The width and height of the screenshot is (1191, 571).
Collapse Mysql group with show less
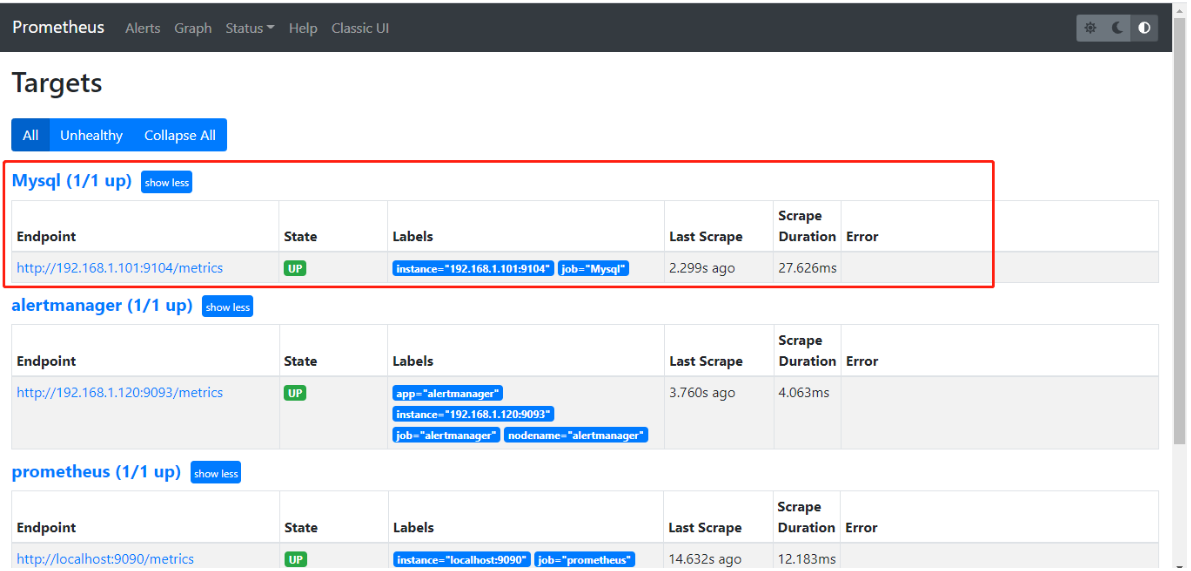tap(166, 182)
